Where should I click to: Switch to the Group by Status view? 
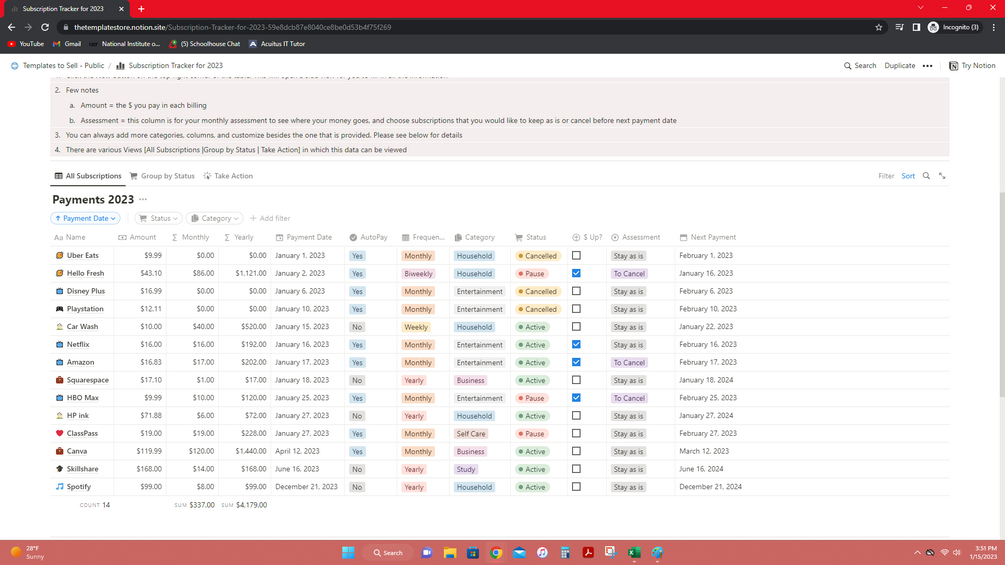162,176
